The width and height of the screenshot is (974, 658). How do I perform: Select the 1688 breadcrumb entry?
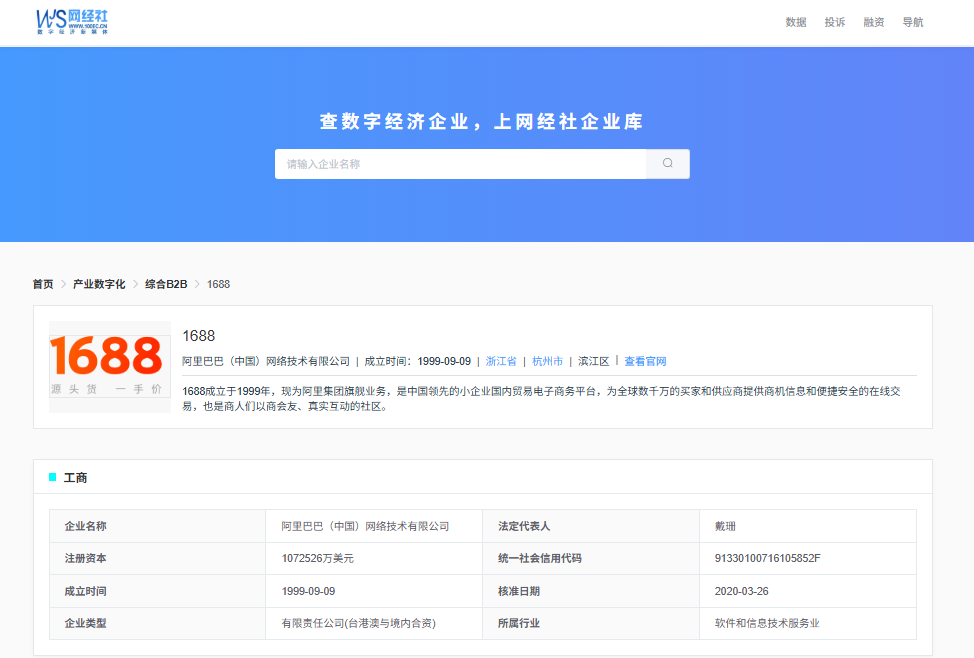218,284
